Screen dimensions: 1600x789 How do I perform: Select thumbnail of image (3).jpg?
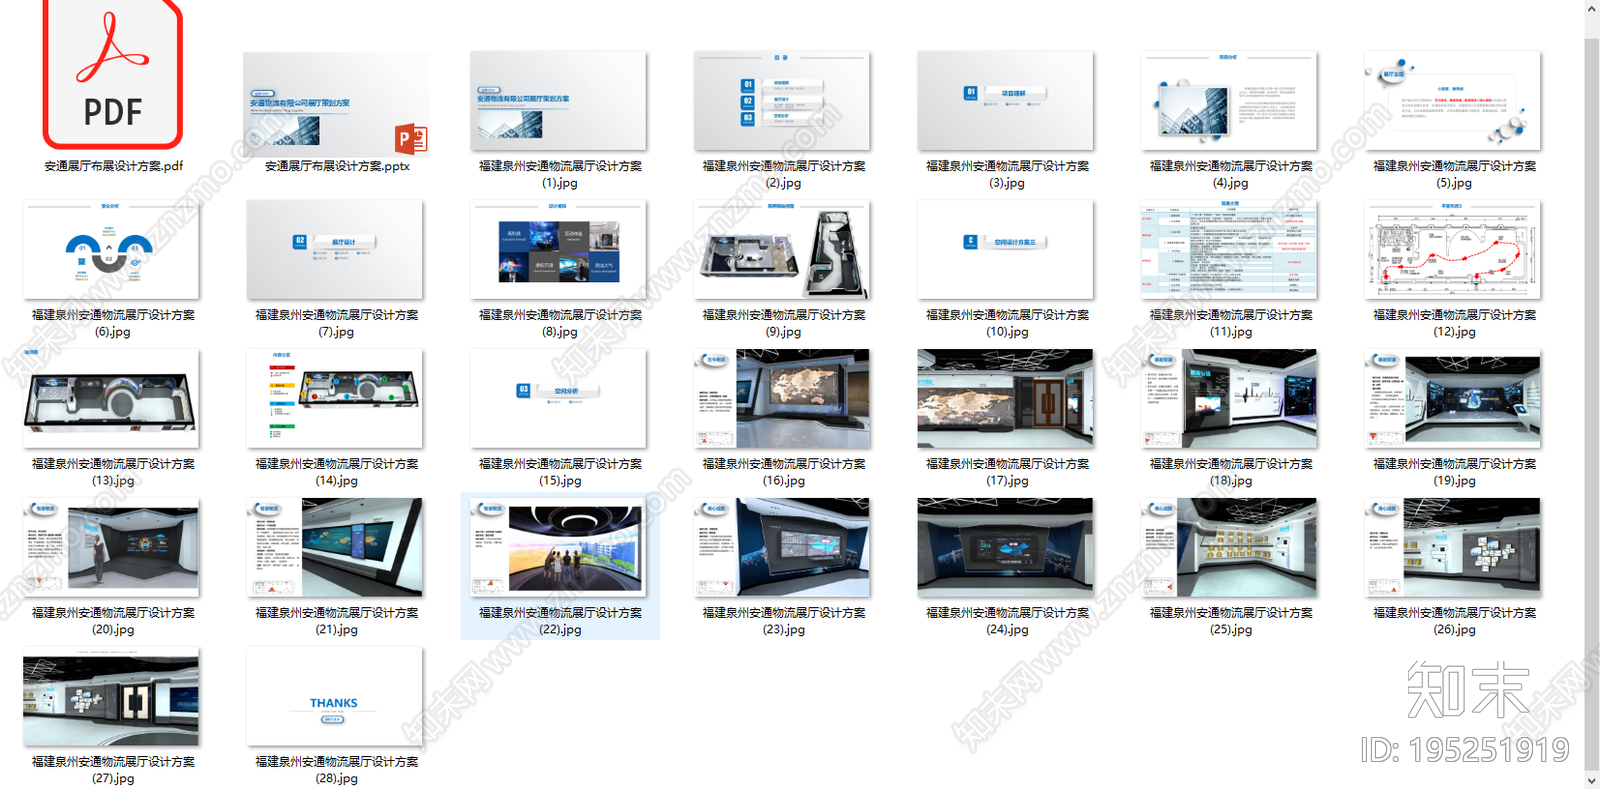coord(1005,101)
